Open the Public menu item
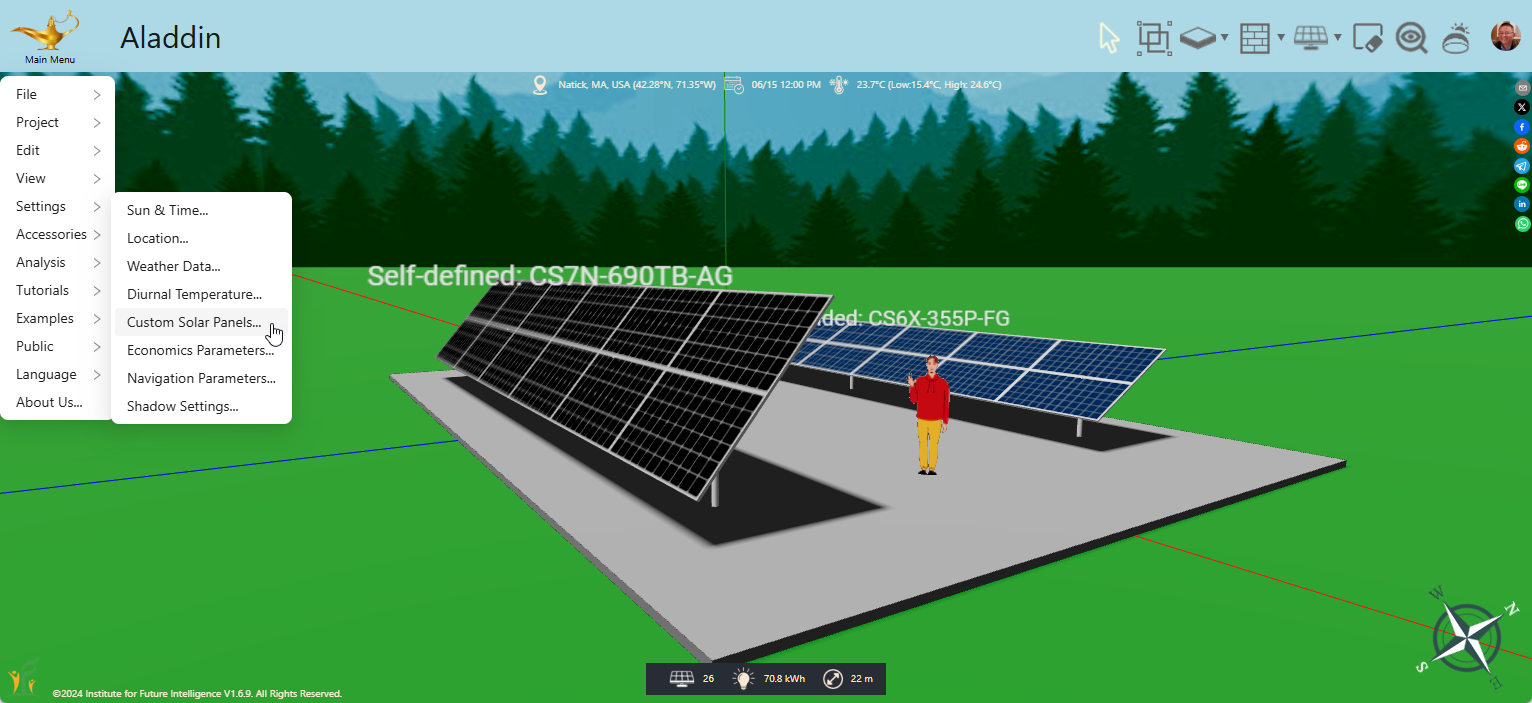Image resolution: width=1532 pixels, height=703 pixels. tap(58, 347)
